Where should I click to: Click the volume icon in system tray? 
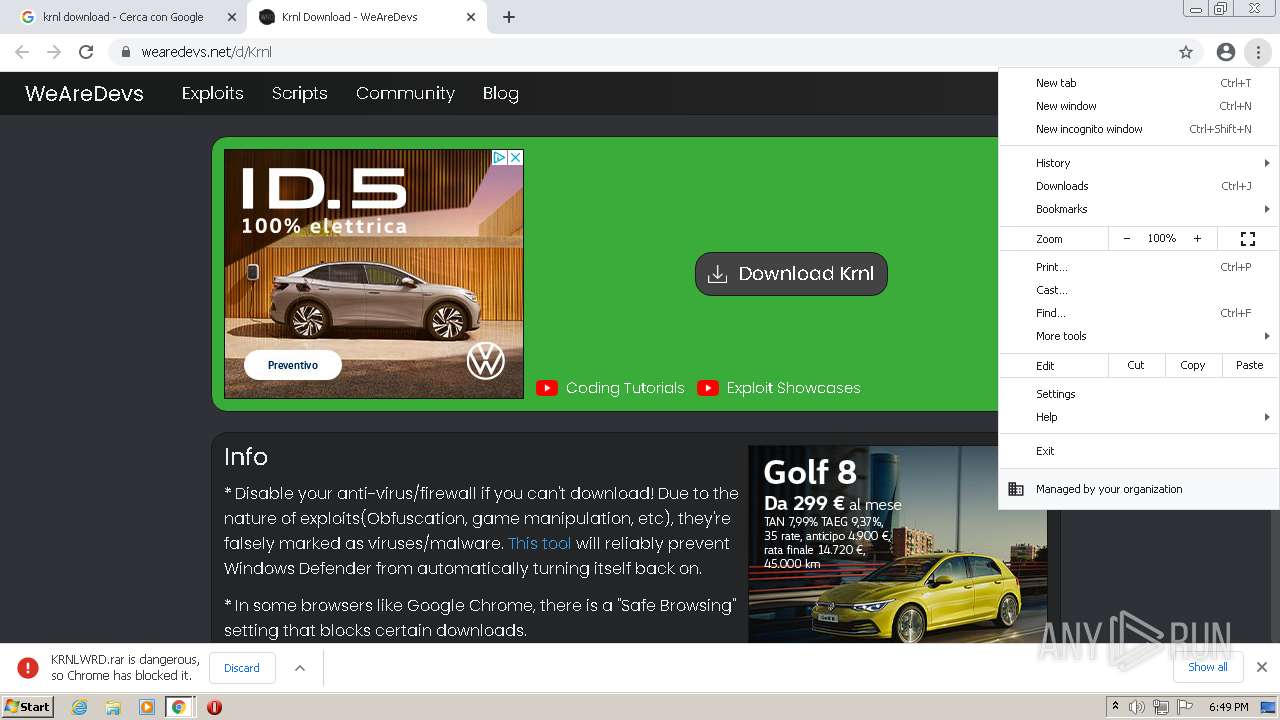[1137, 707]
